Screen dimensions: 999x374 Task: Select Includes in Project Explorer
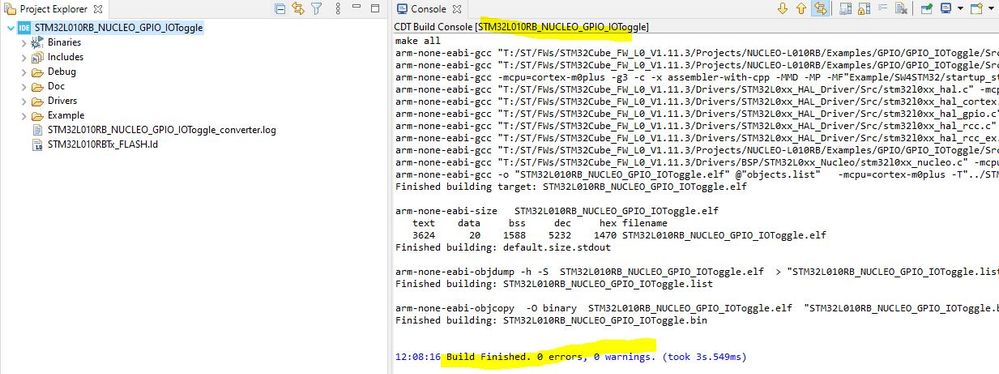[x=66, y=57]
